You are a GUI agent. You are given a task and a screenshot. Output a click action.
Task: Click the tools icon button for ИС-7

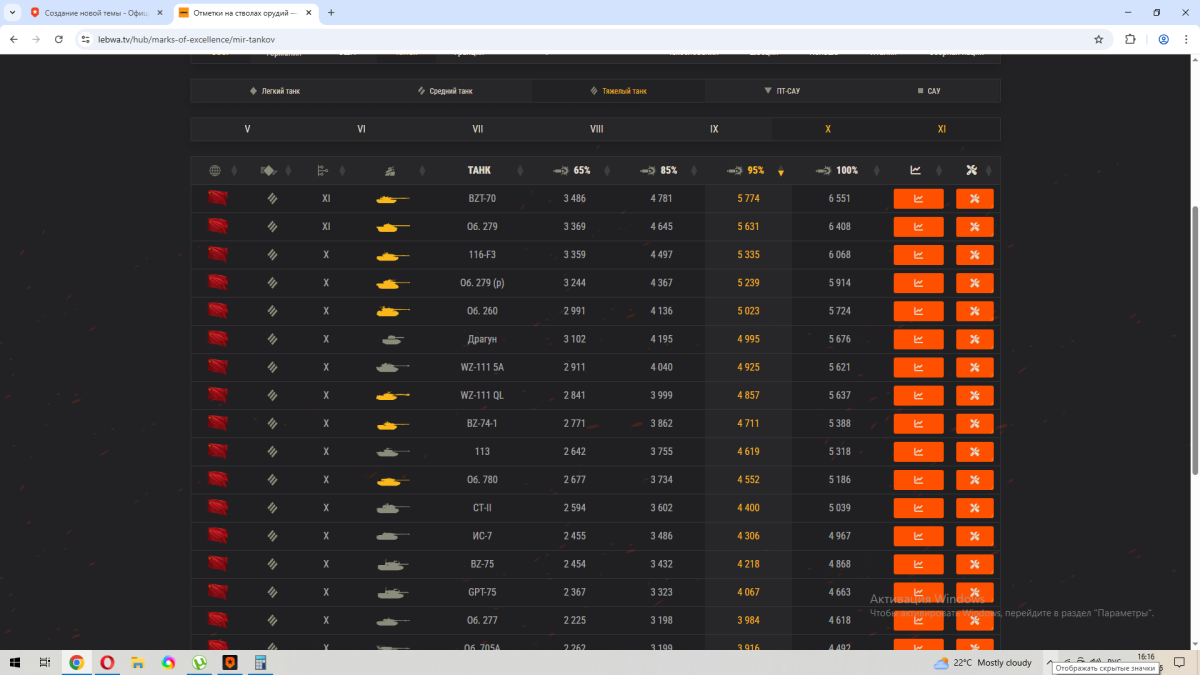(974, 536)
